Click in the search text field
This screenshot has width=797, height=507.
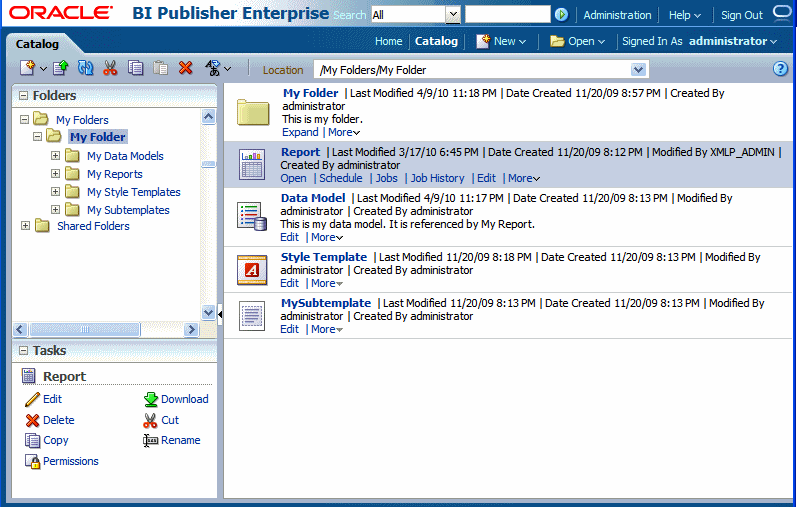point(507,15)
